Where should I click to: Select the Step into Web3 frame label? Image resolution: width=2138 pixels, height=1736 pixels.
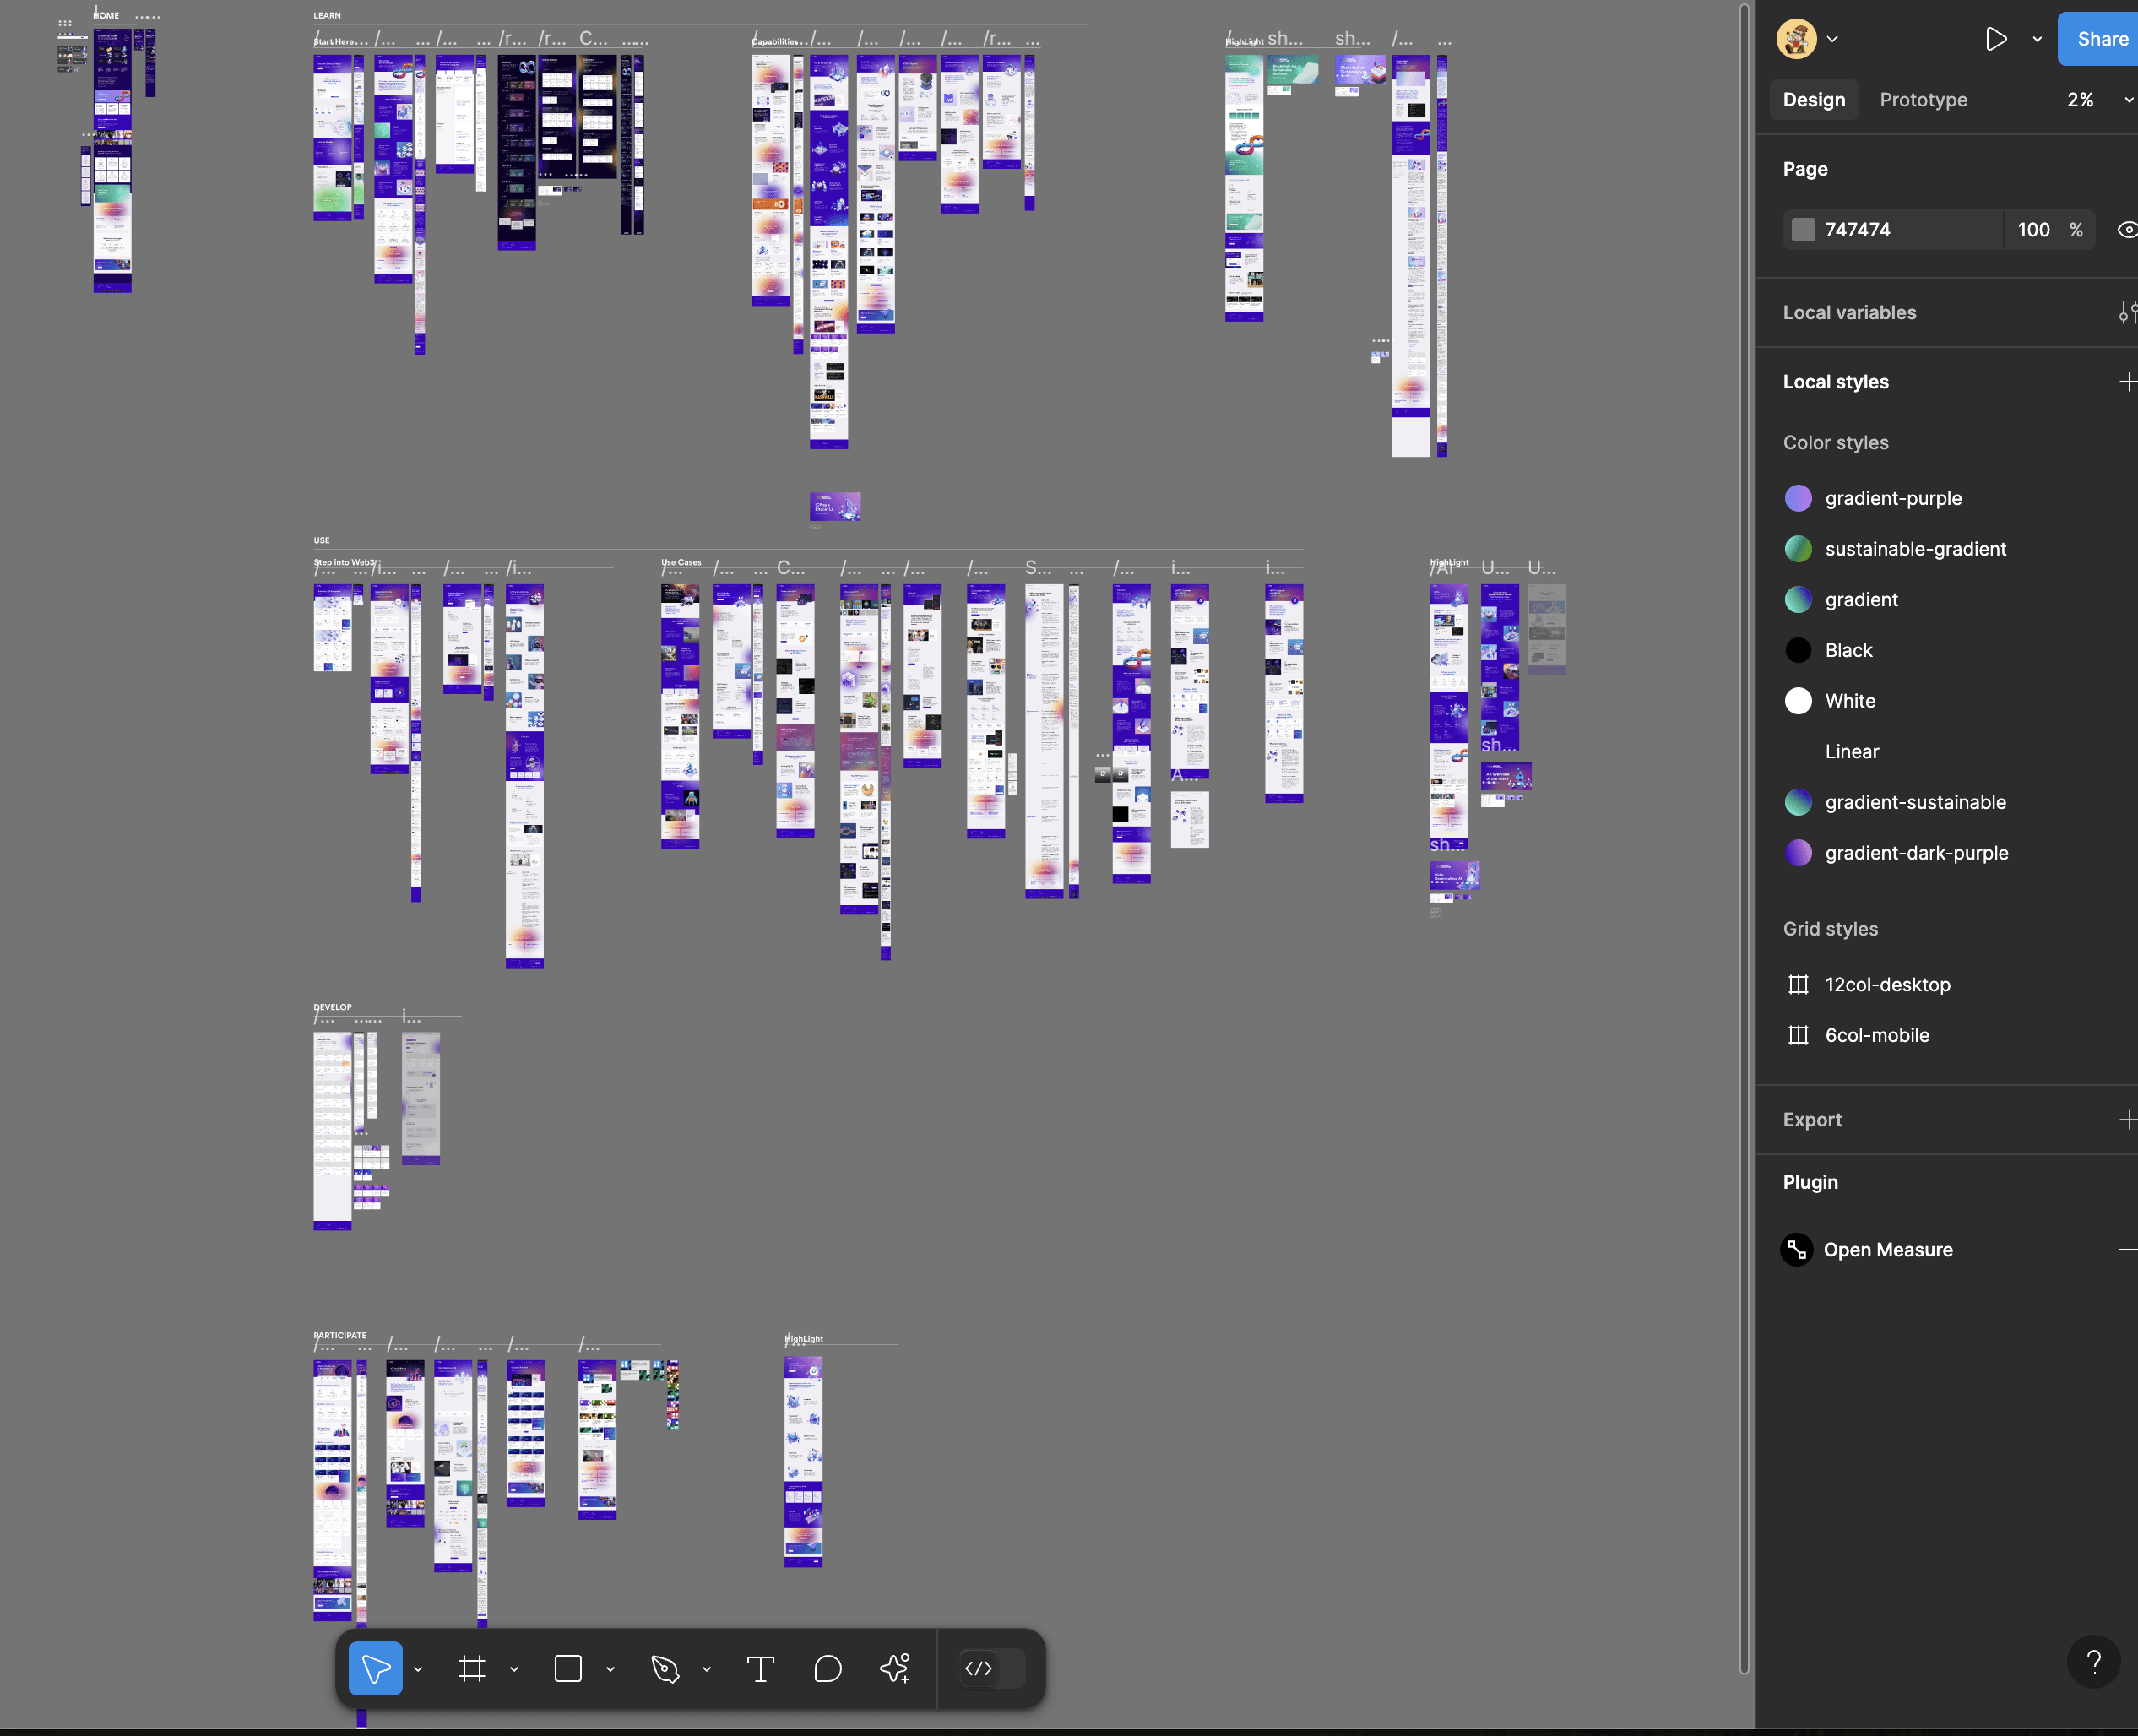[344, 562]
